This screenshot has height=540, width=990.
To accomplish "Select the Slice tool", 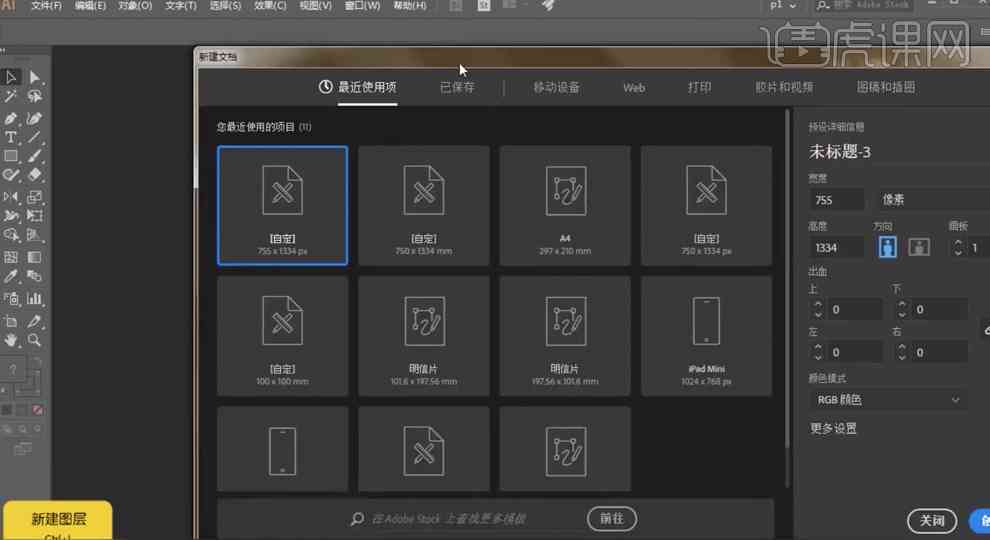I will (x=34, y=321).
